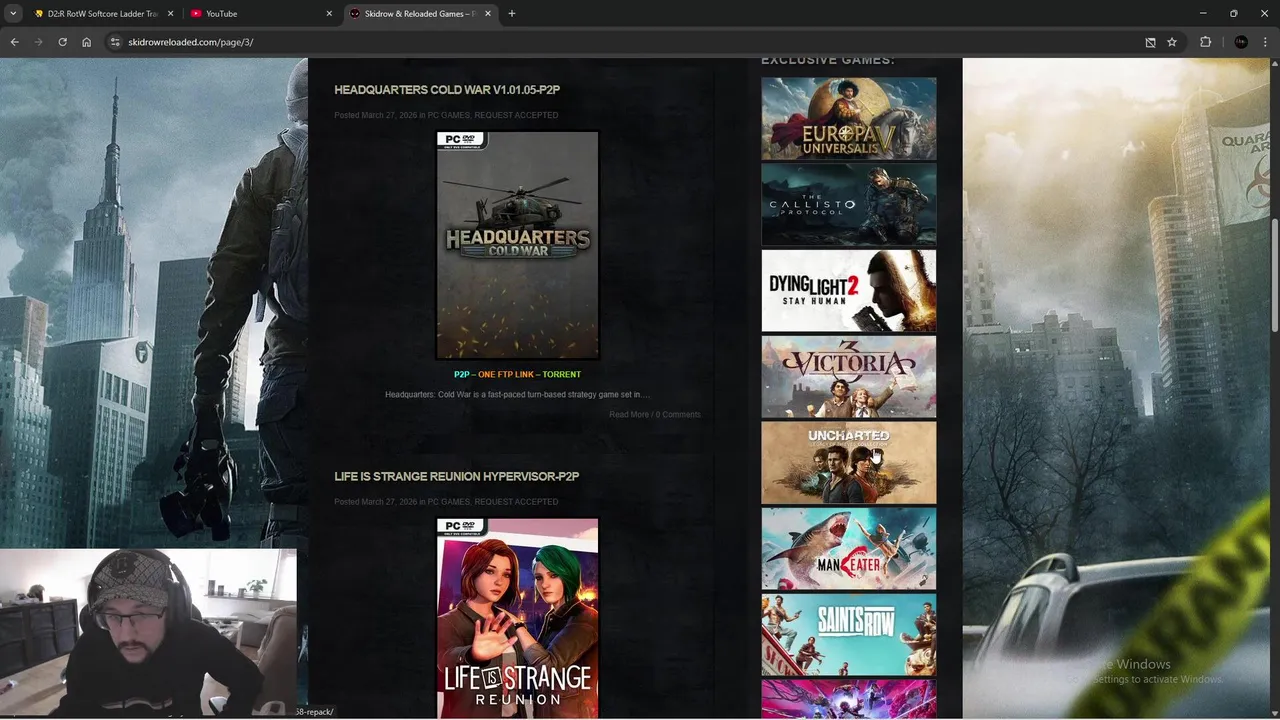Expand the tab search dropdown
The image size is (1280, 720).
tap(13, 14)
